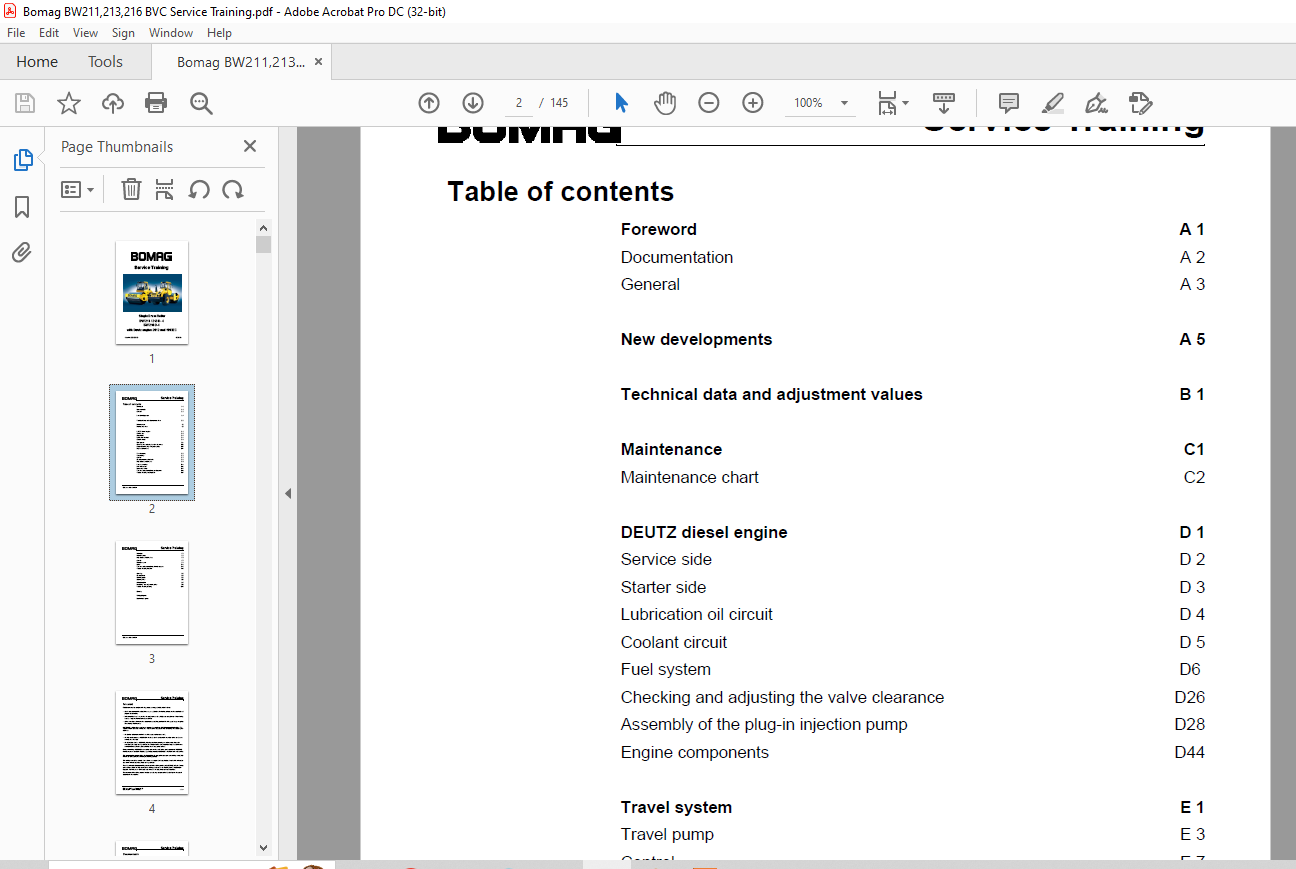The height and width of the screenshot is (869, 1296).
Task: Select the highlight text pen tool
Action: 1053,103
